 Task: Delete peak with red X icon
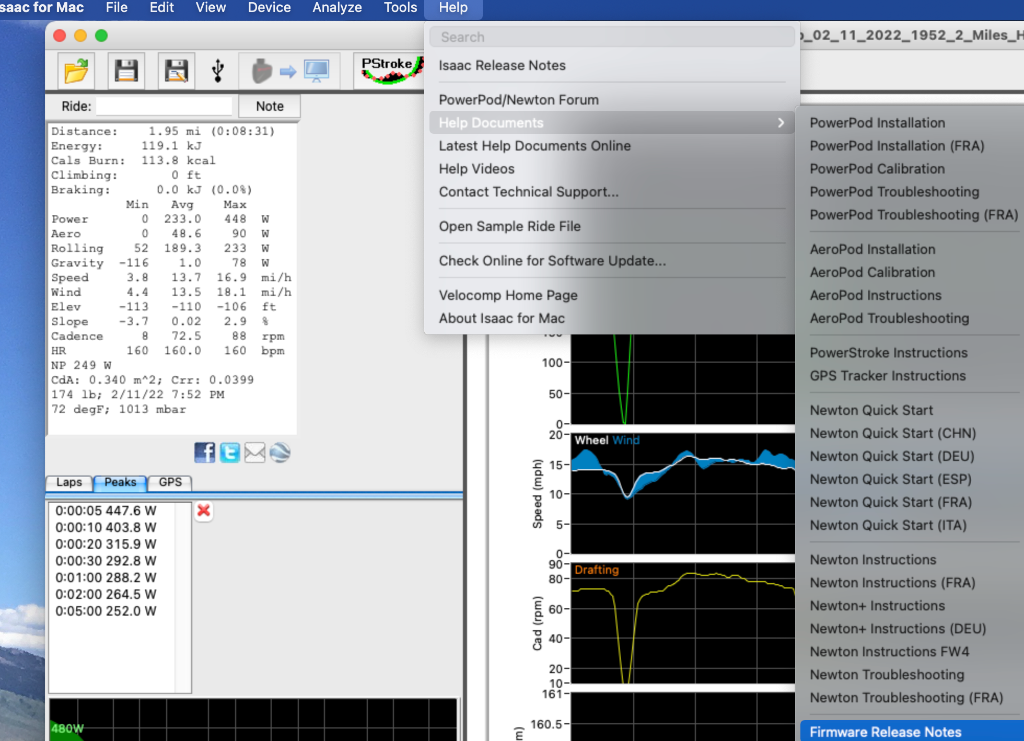[x=204, y=511]
